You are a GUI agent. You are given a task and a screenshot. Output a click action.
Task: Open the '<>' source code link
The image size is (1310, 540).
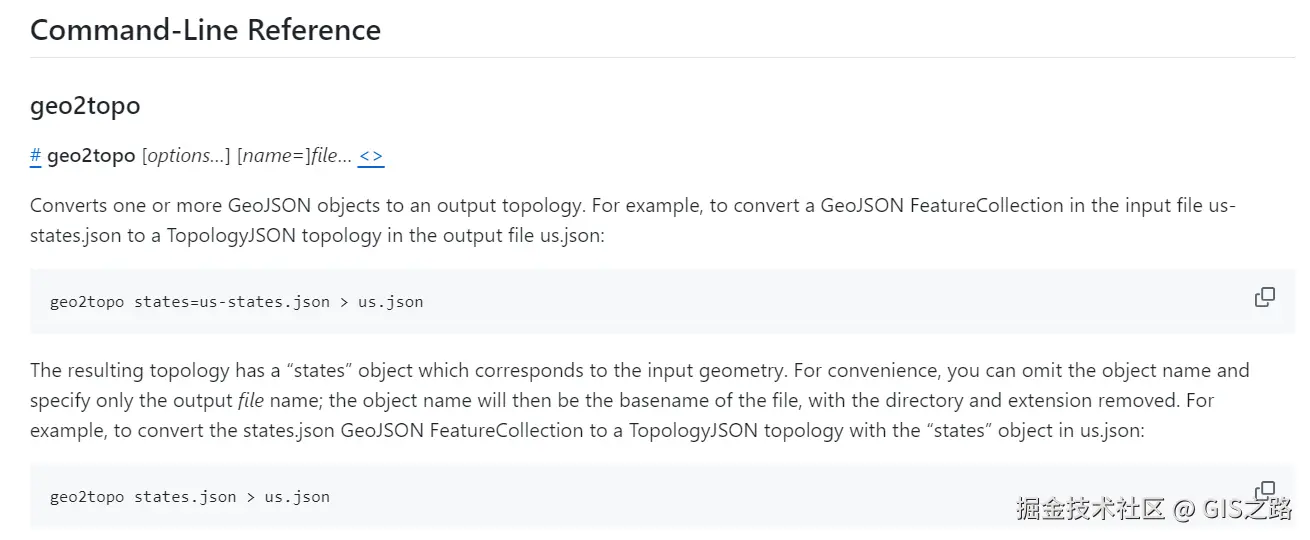click(370, 156)
